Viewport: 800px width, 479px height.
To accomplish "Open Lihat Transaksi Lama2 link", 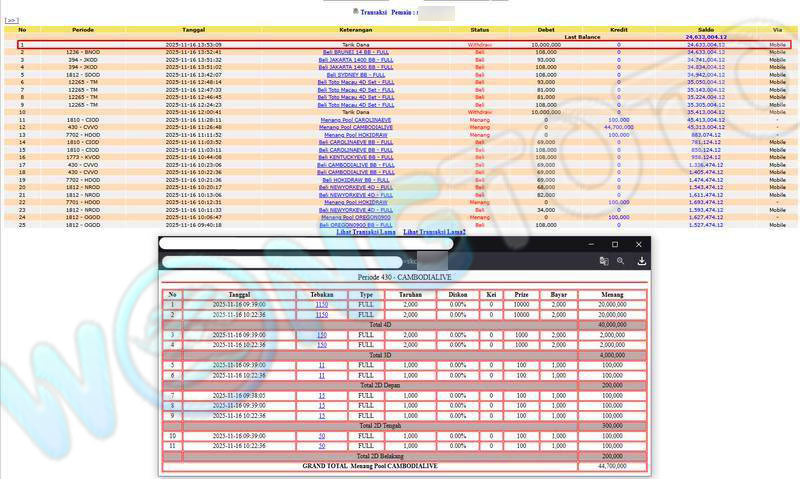I will point(435,232).
